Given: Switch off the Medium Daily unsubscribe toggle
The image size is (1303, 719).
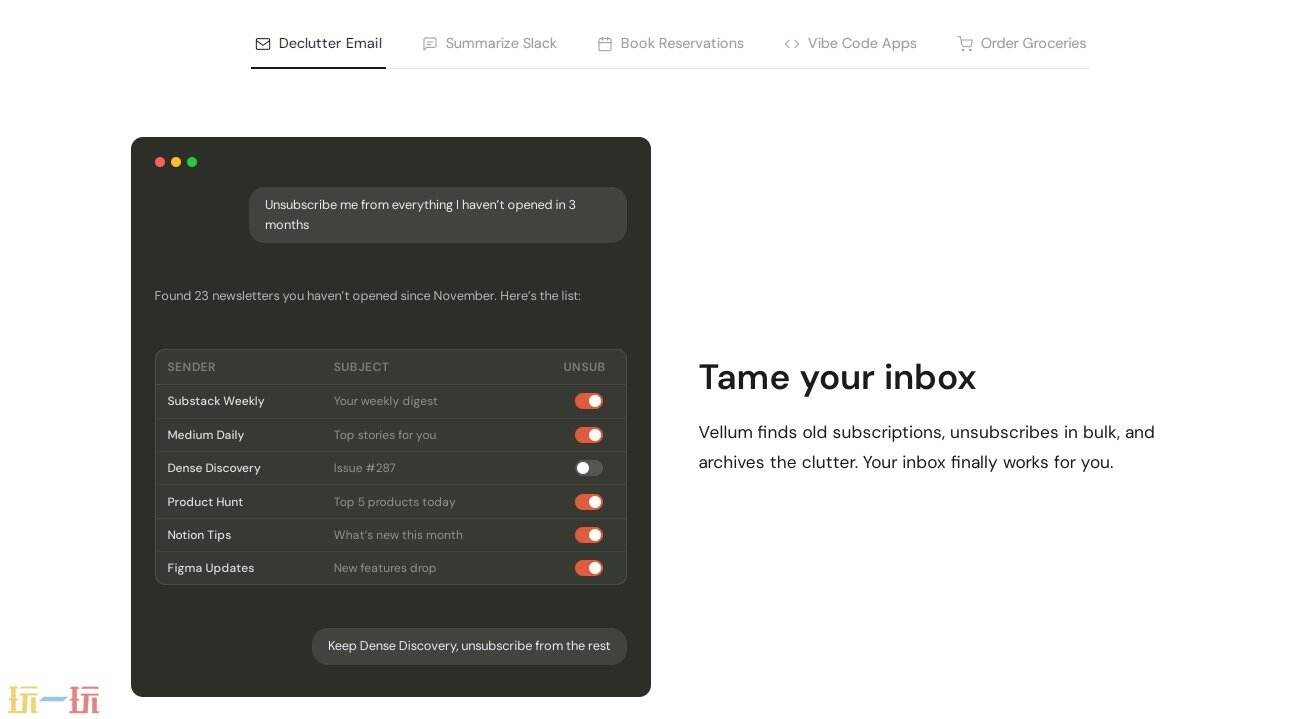Looking at the screenshot, I should click(x=588, y=435).
